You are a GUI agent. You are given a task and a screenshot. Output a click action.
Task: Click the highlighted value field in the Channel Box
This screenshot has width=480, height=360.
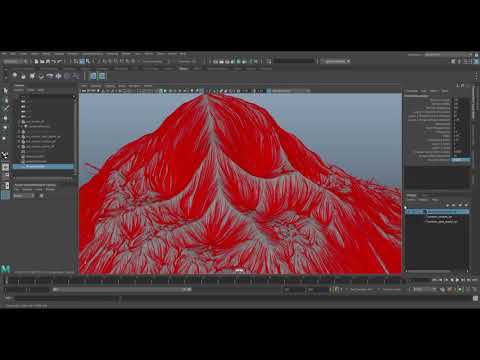461,160
